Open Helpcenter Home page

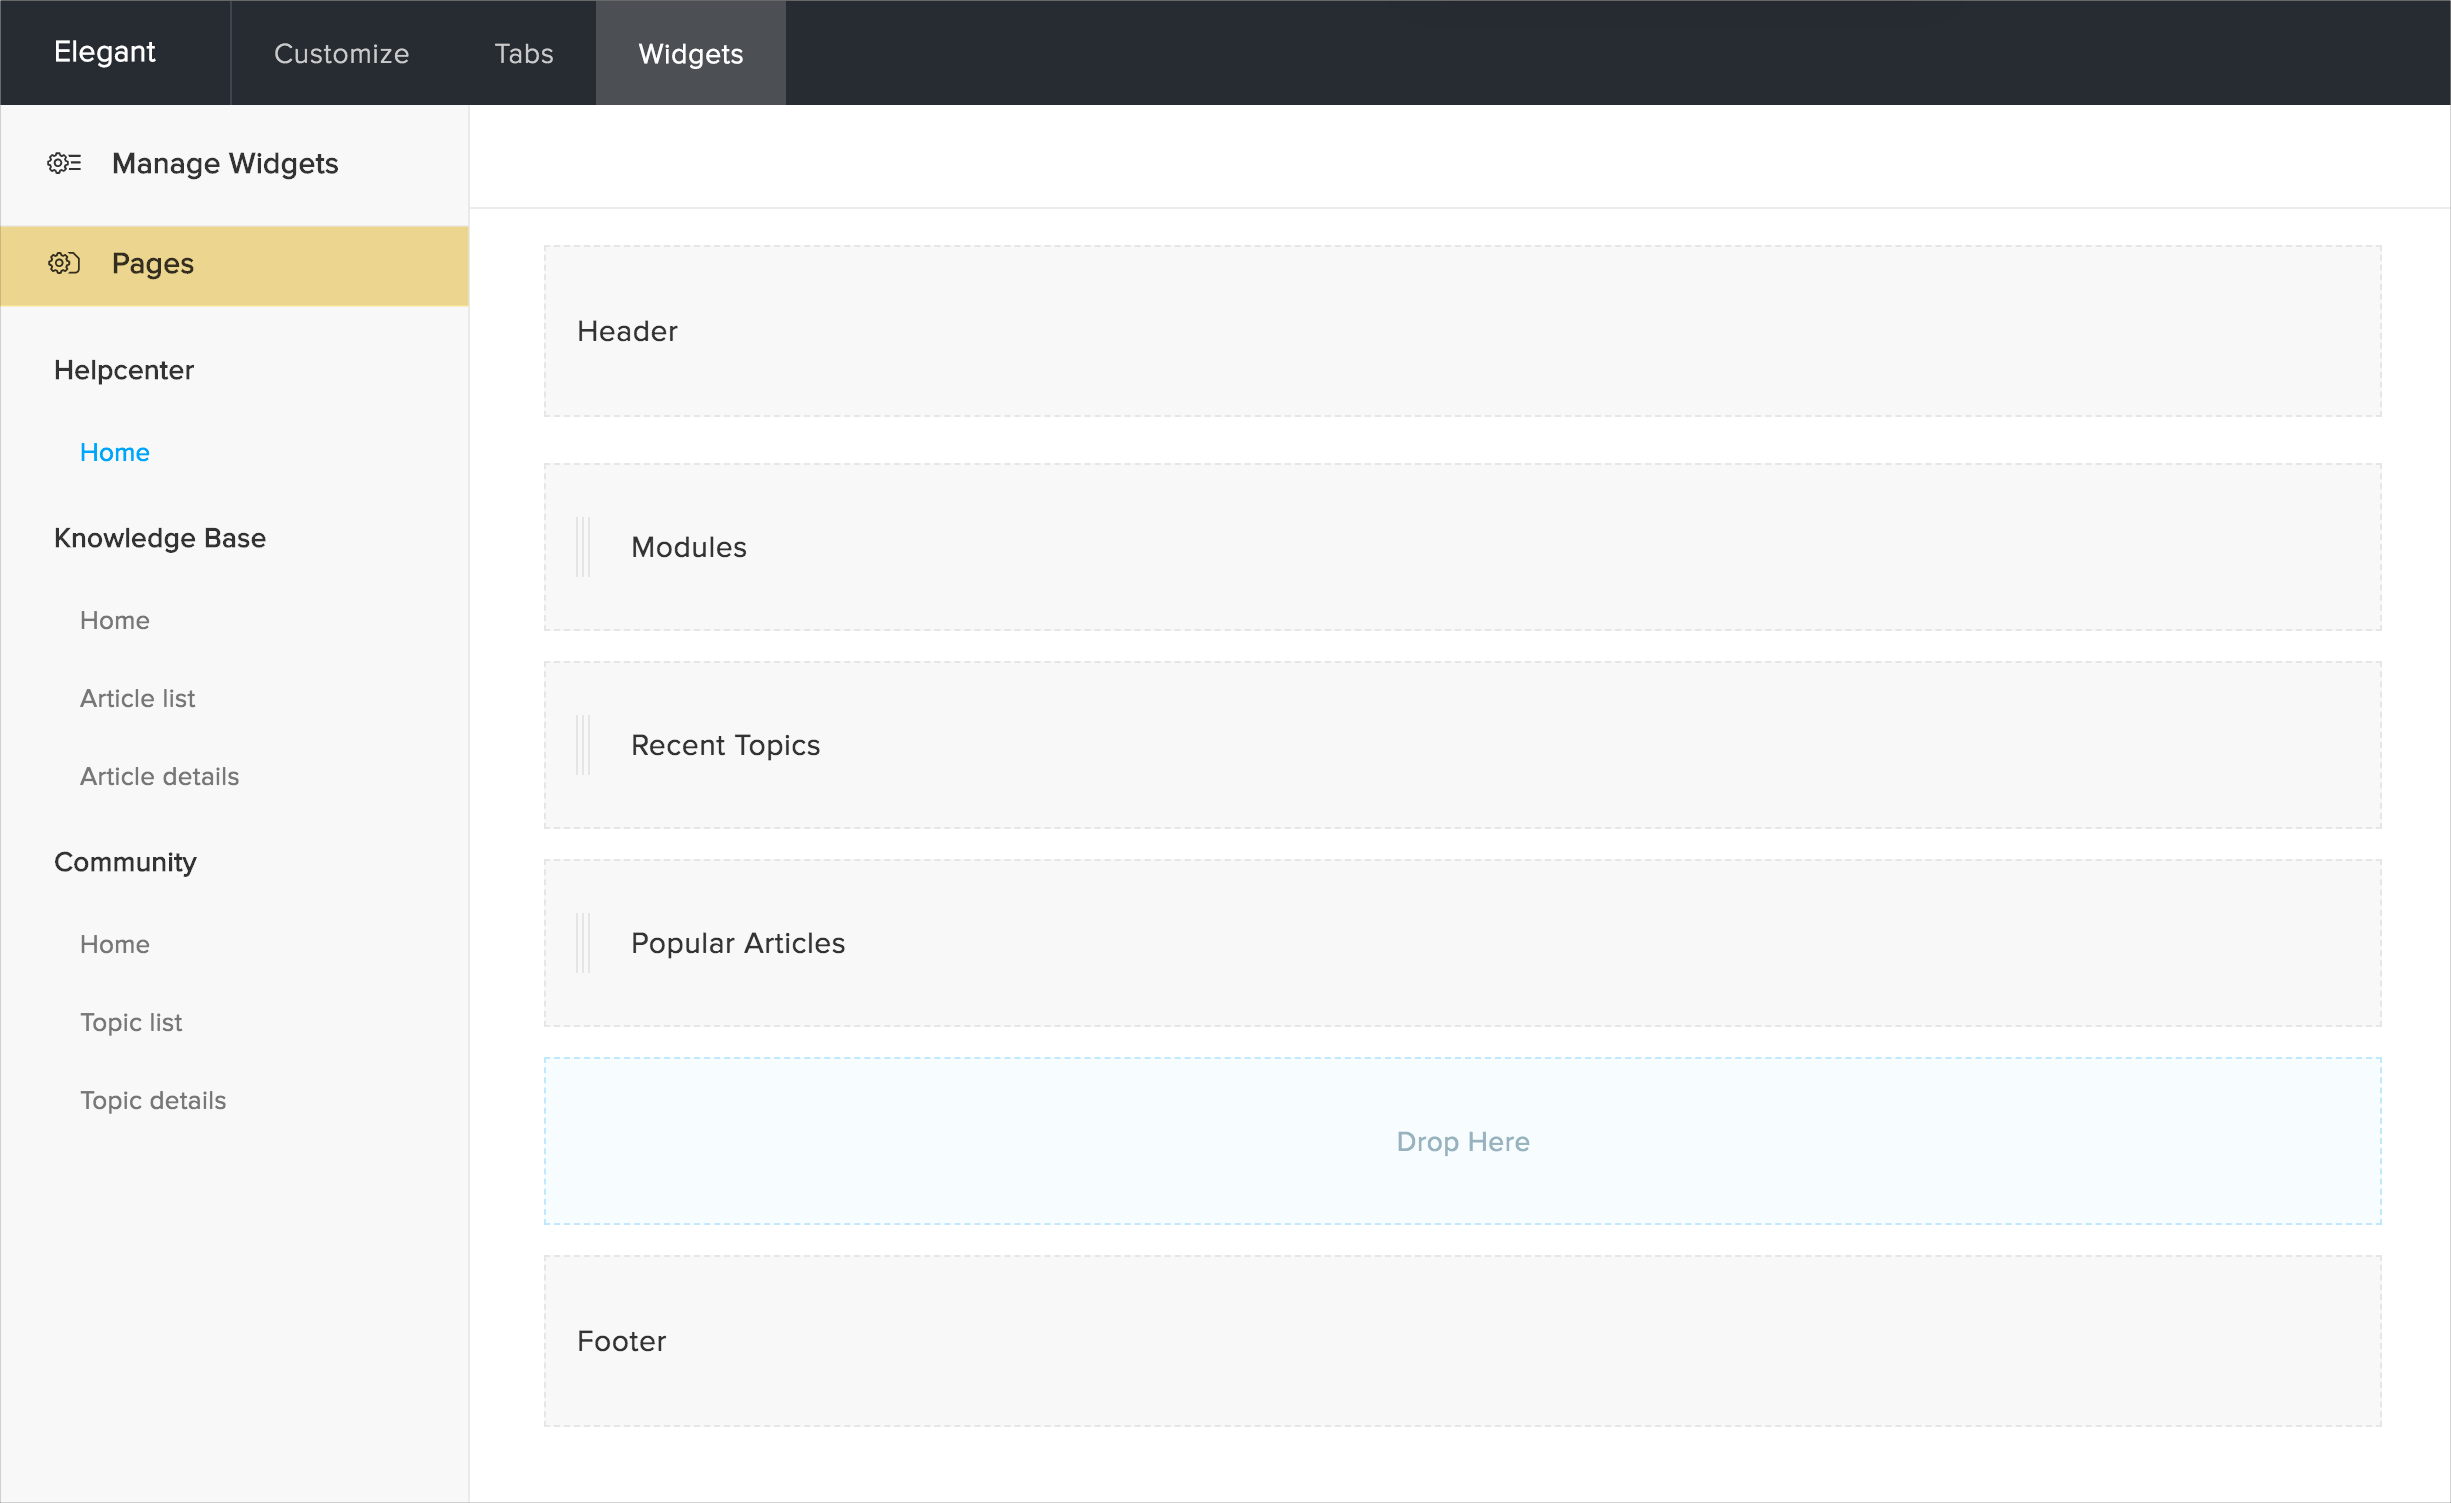(115, 453)
